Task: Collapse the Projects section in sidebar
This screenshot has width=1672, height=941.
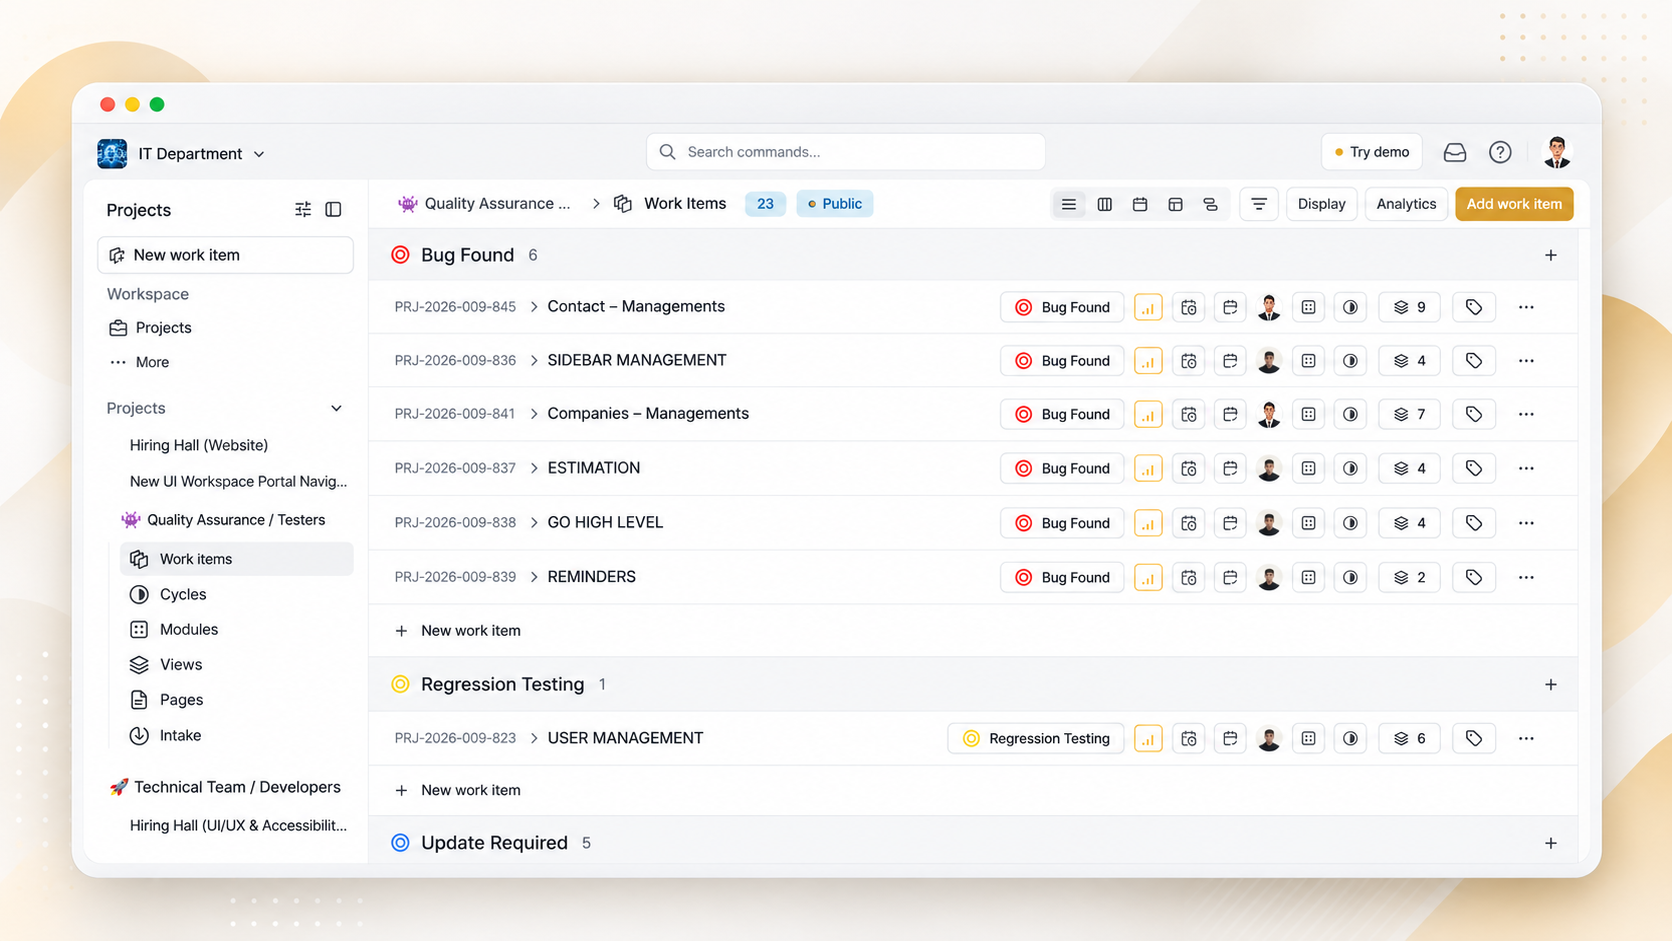Action: (336, 408)
